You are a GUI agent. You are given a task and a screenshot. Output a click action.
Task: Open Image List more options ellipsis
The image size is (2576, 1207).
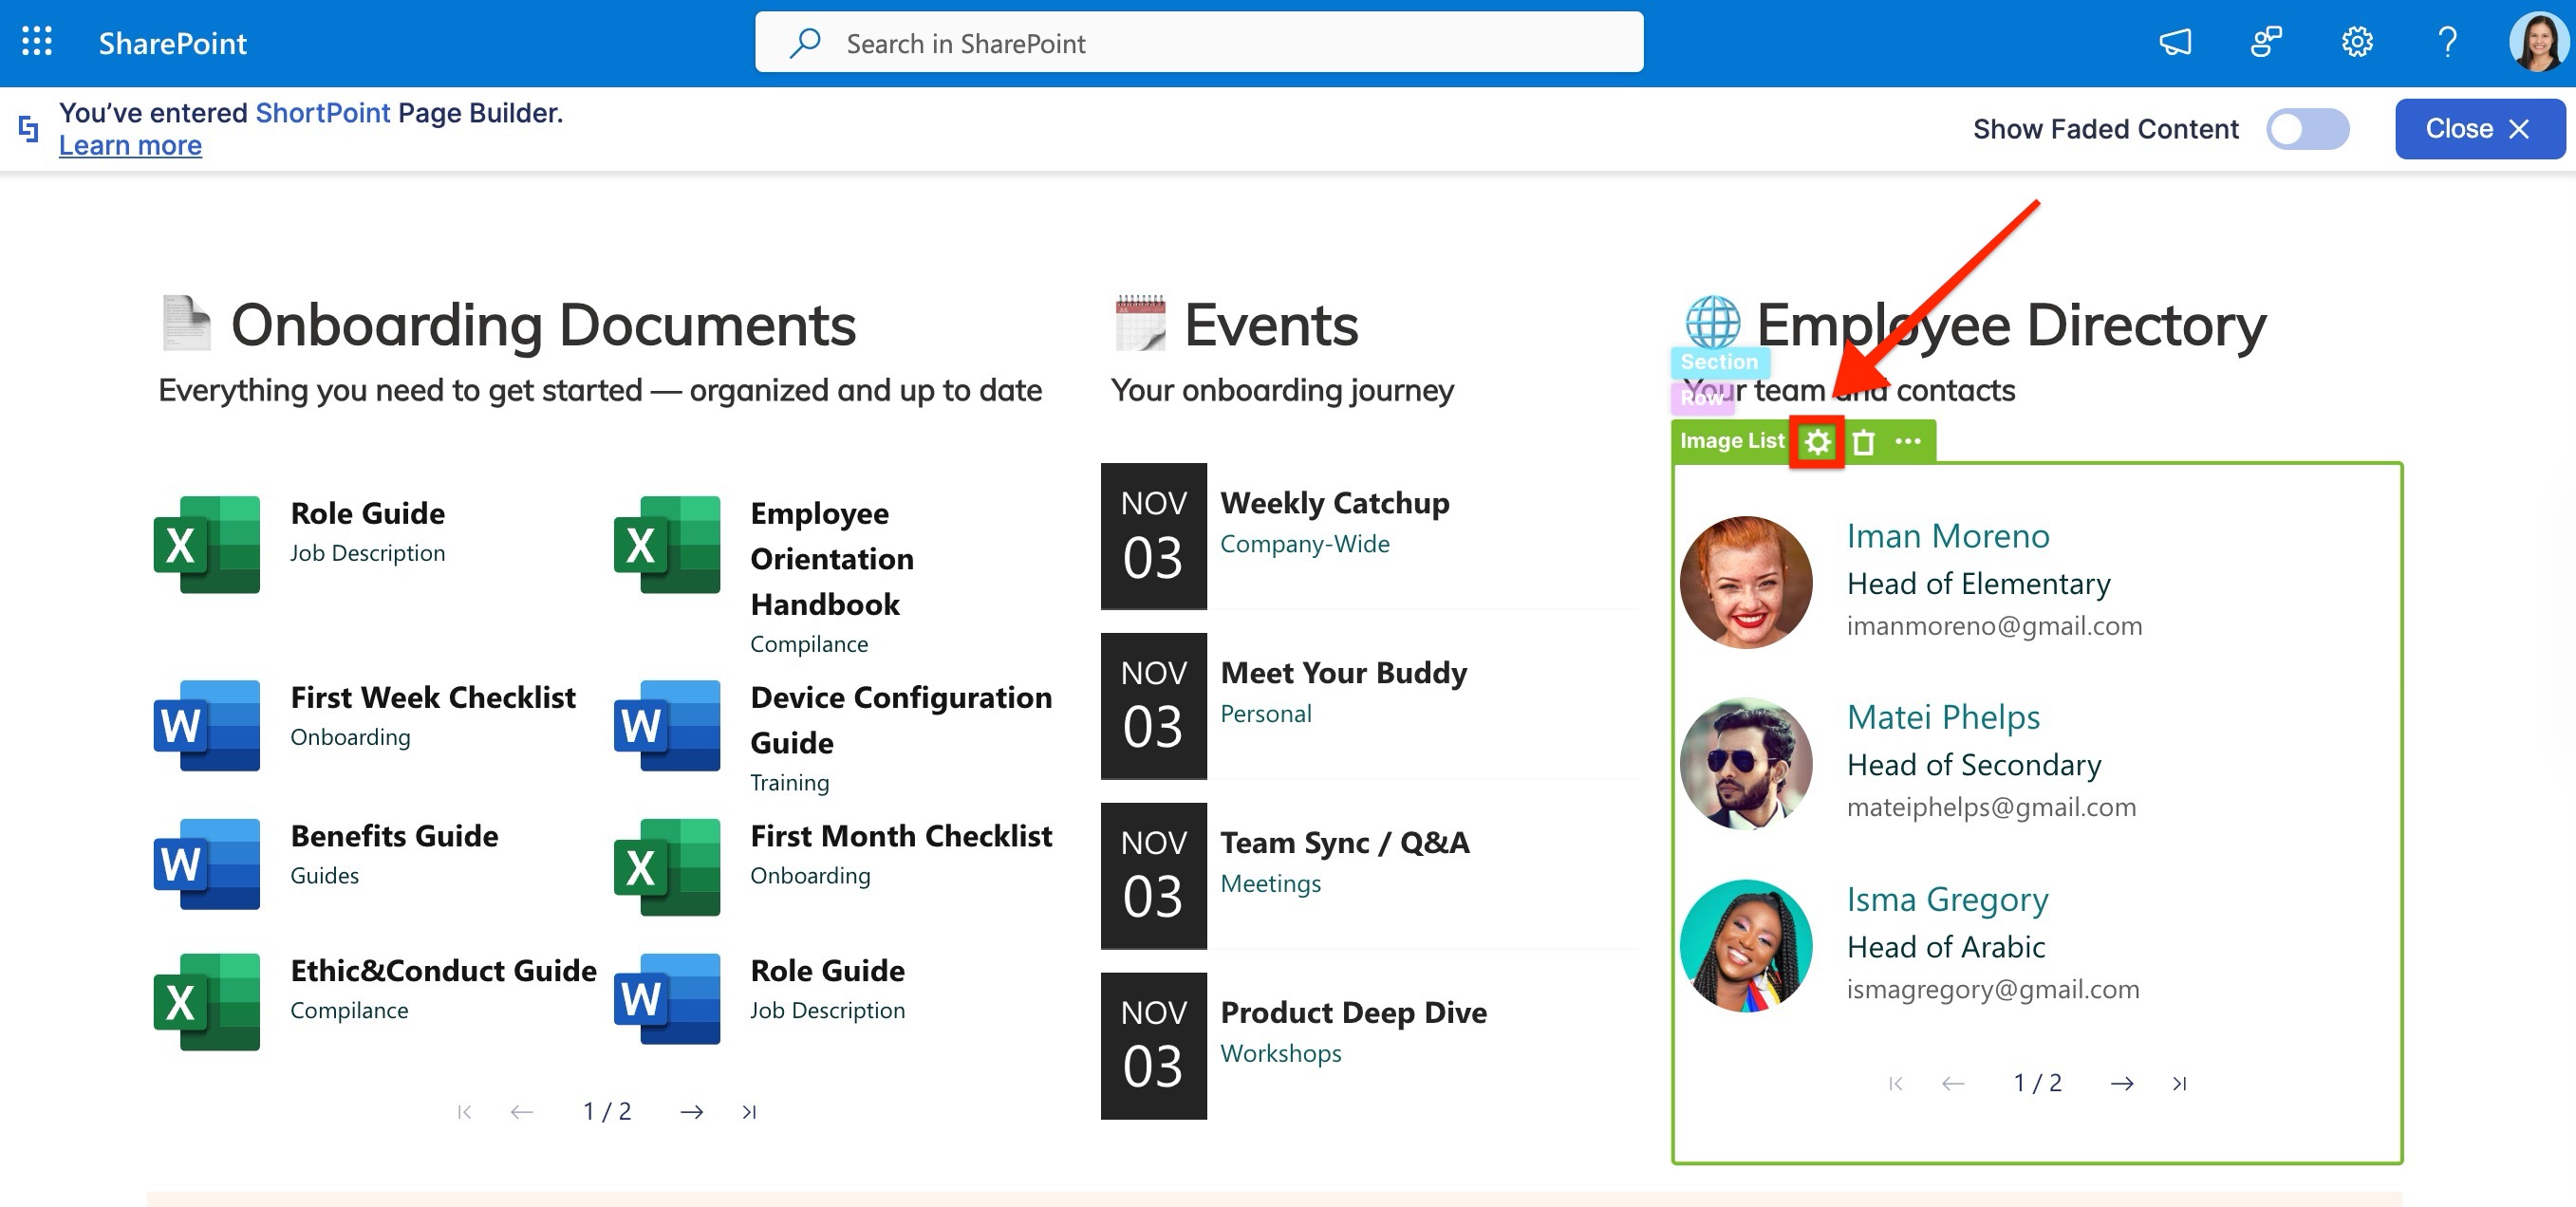pos(1907,441)
